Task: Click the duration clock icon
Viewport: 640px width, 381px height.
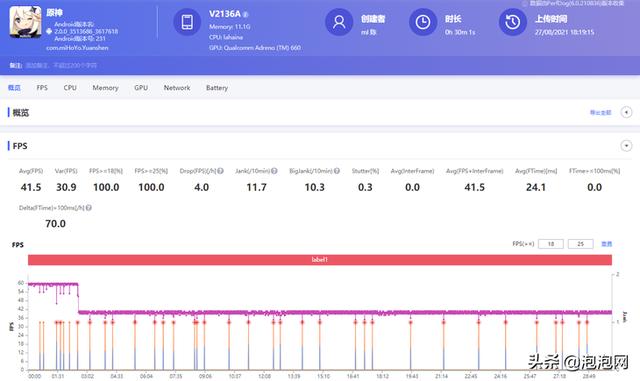Action: coord(423,22)
